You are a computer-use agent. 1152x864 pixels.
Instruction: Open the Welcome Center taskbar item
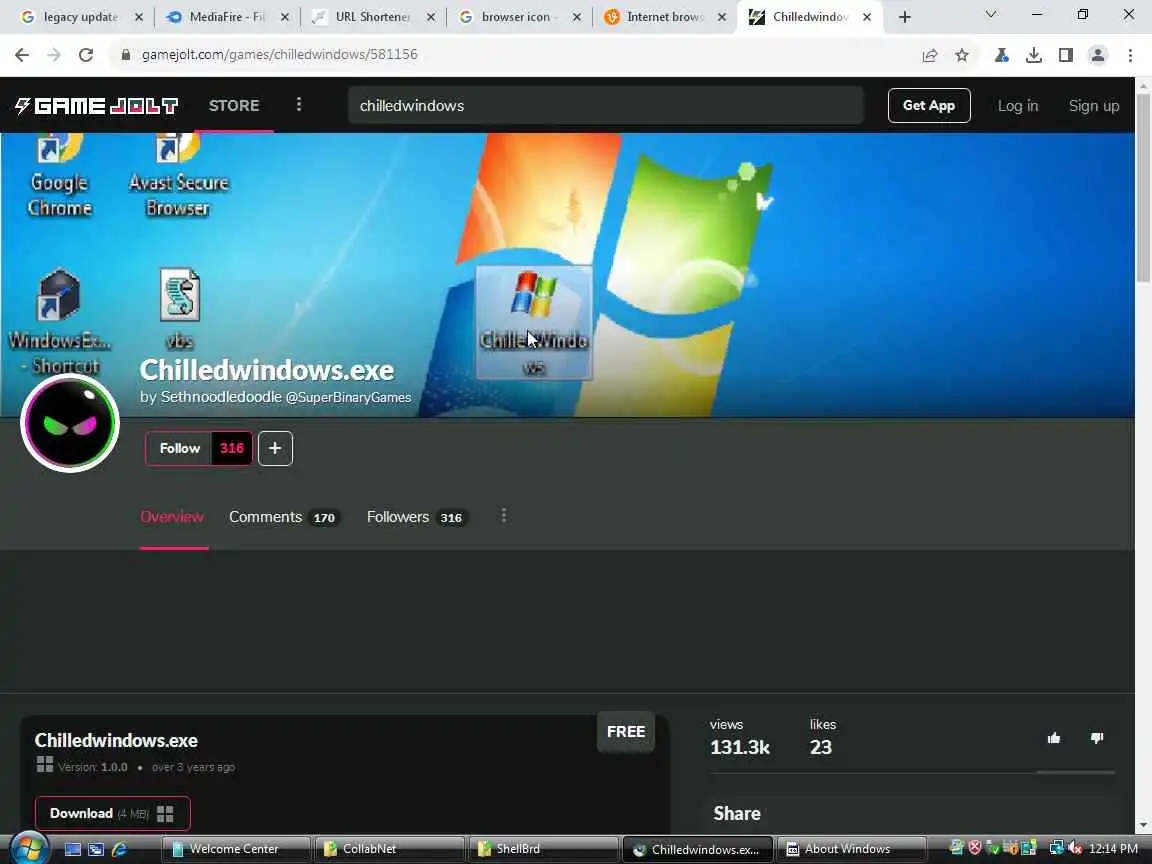tap(235, 849)
